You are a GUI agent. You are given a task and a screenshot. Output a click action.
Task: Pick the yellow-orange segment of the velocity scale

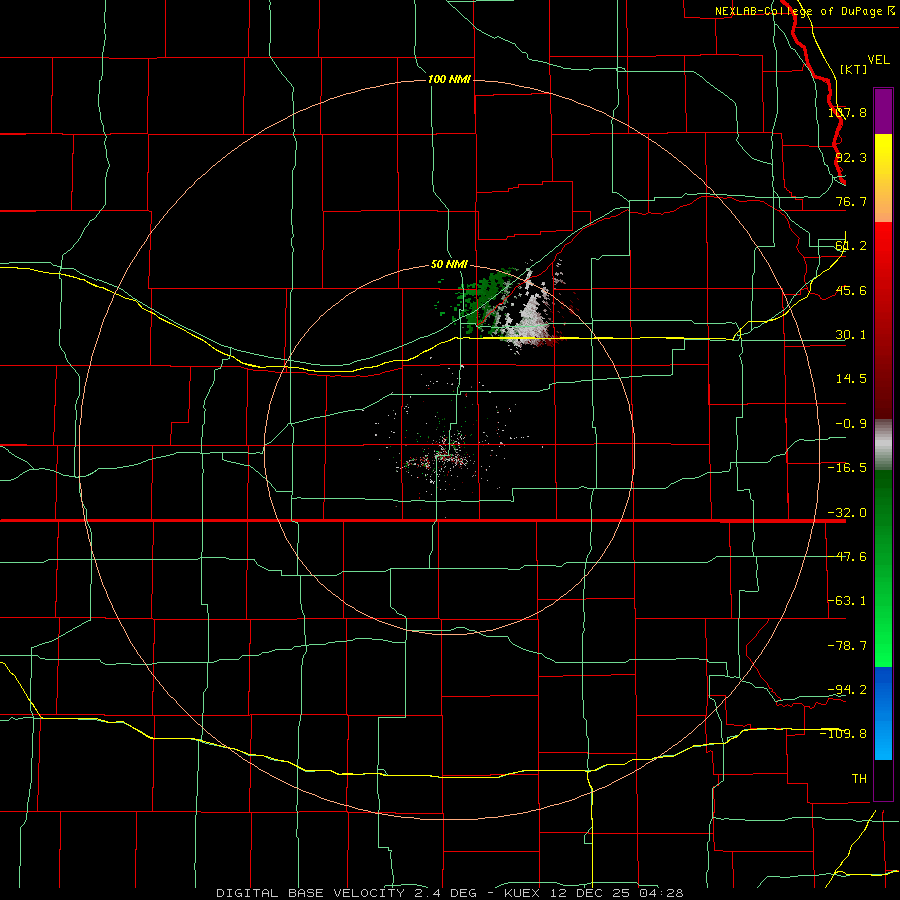point(883,178)
